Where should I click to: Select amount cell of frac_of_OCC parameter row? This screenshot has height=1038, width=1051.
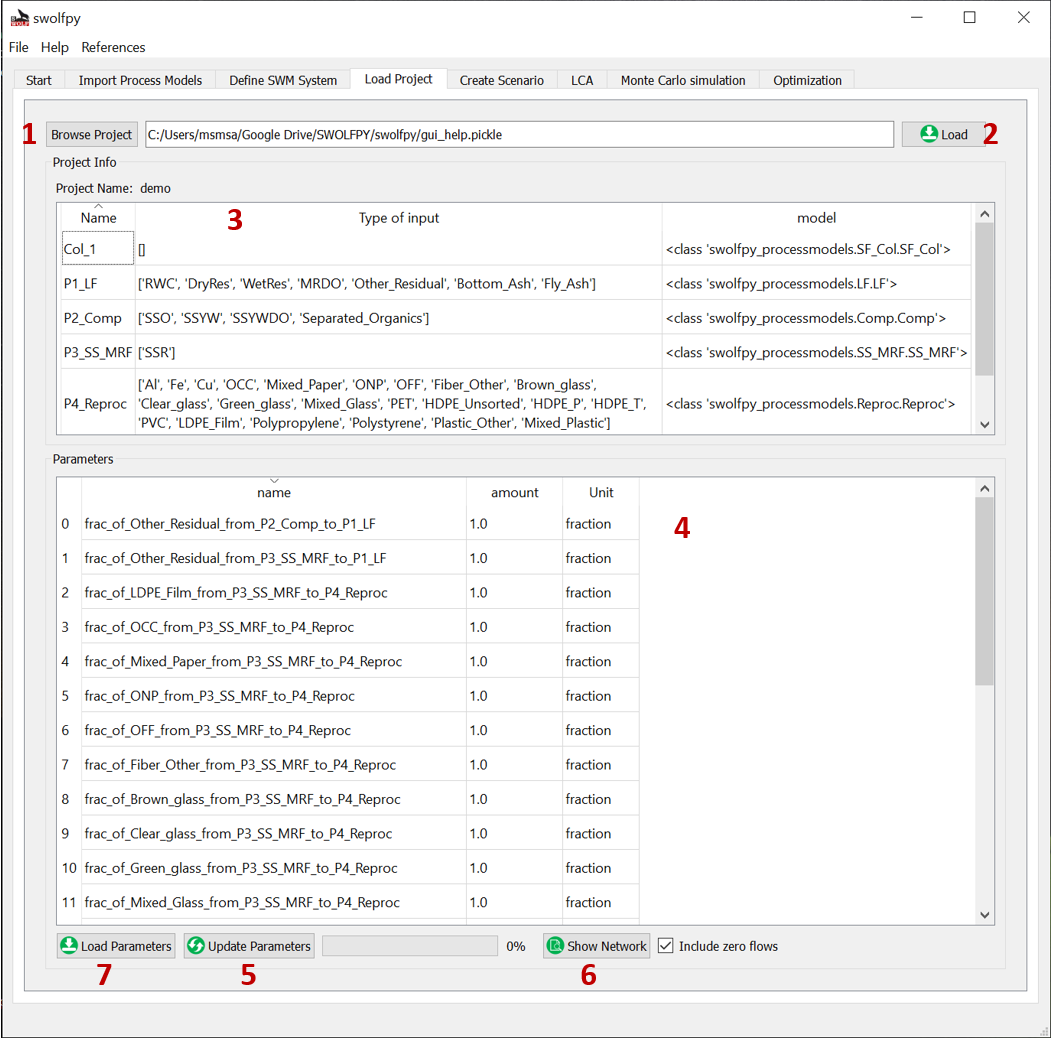[x=514, y=627]
